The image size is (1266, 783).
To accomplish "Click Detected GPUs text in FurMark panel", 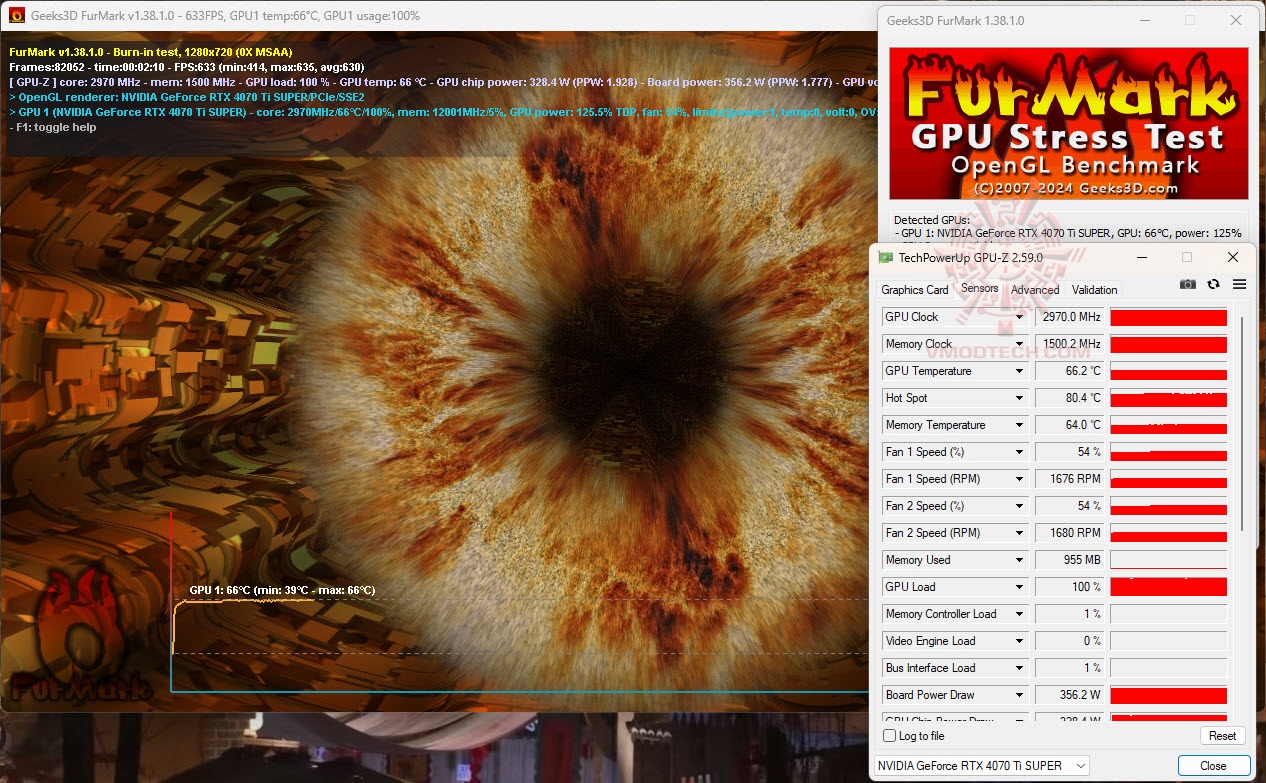I will click(931, 220).
